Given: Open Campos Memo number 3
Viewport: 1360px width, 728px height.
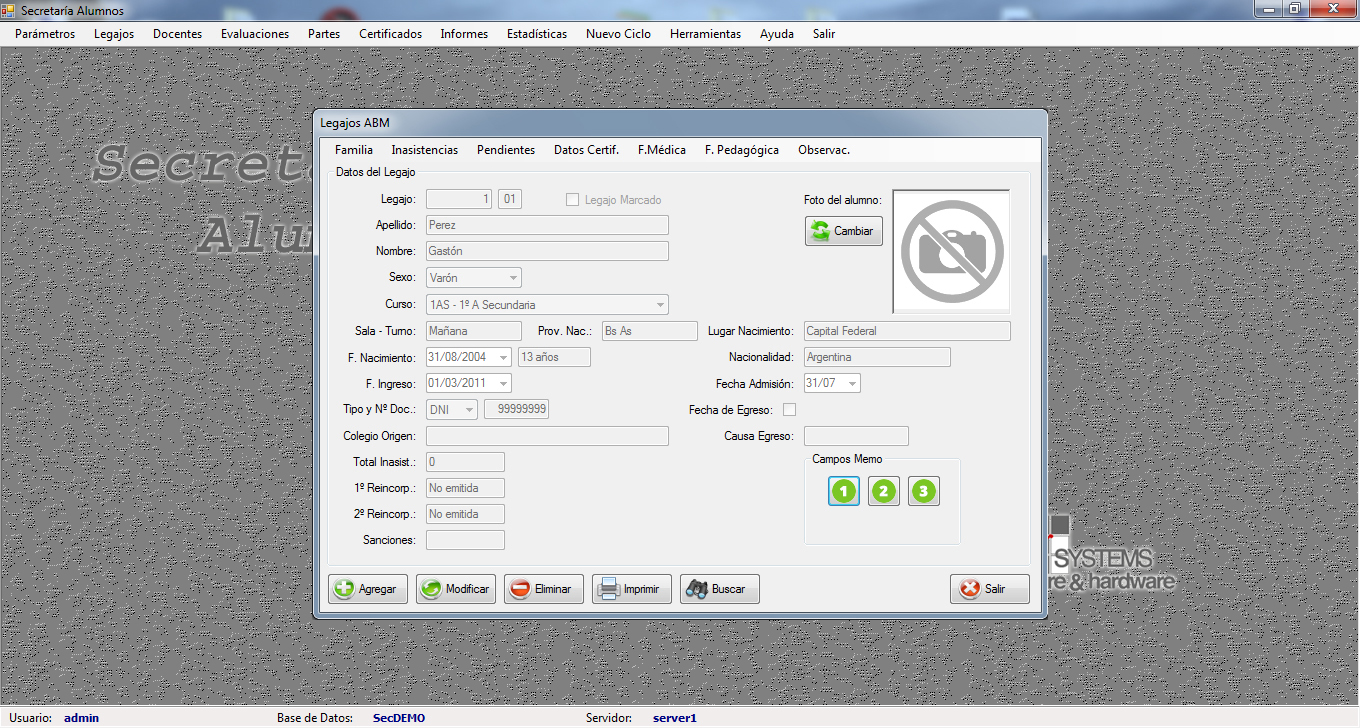Looking at the screenshot, I should [x=924, y=491].
